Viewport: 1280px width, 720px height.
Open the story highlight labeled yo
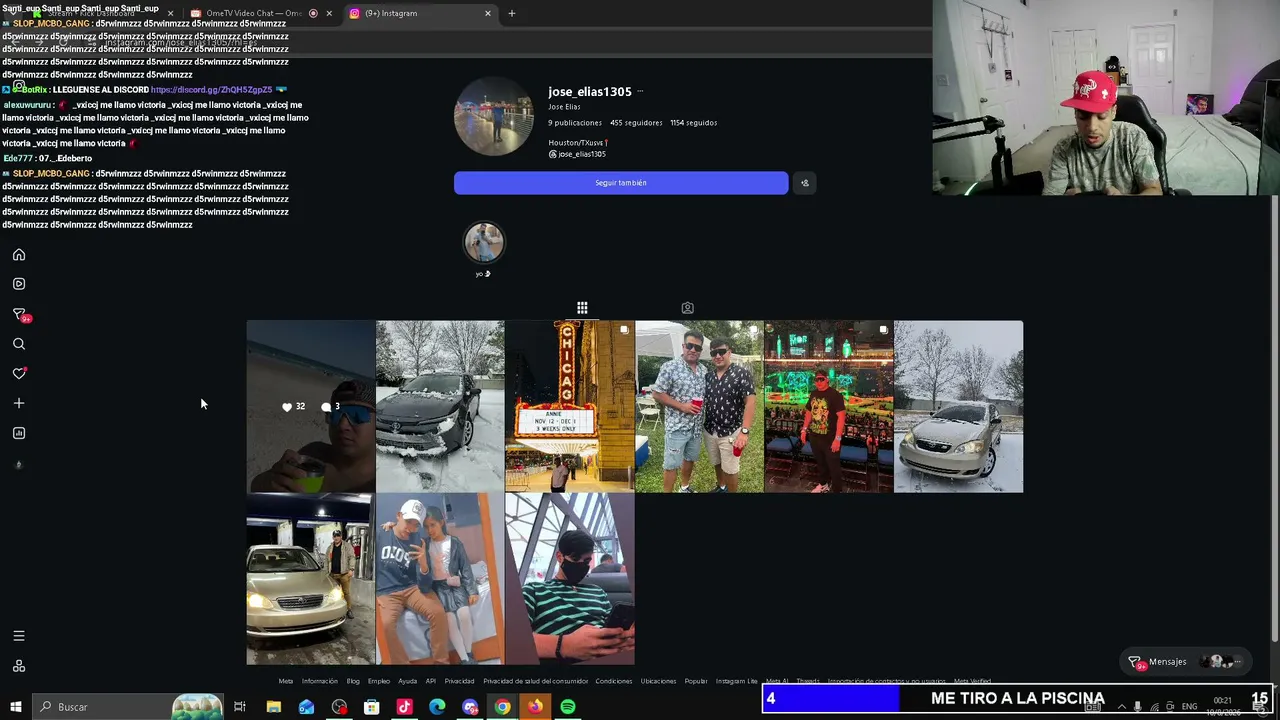484,242
